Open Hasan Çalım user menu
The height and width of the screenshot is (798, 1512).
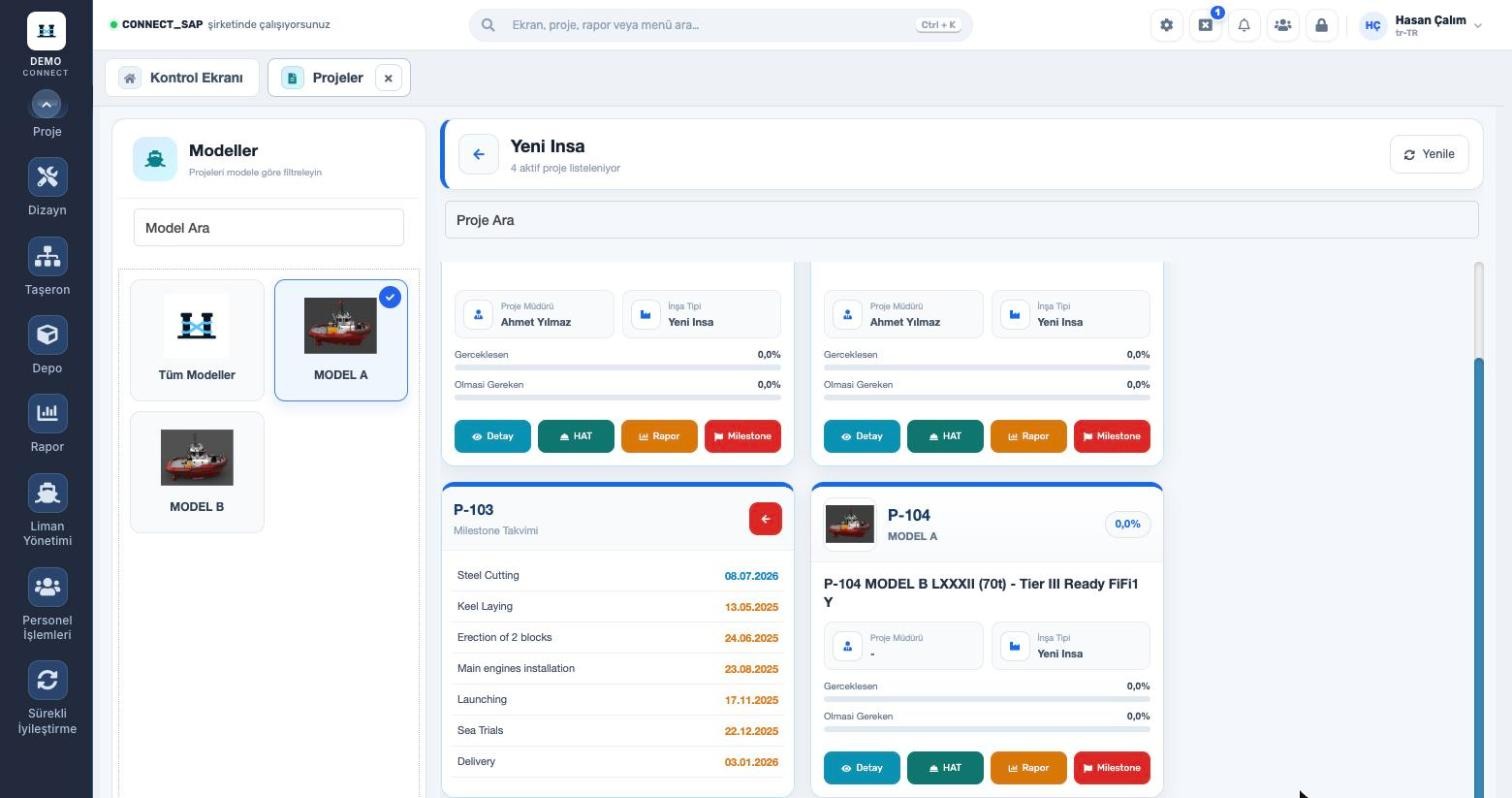[x=1421, y=25]
